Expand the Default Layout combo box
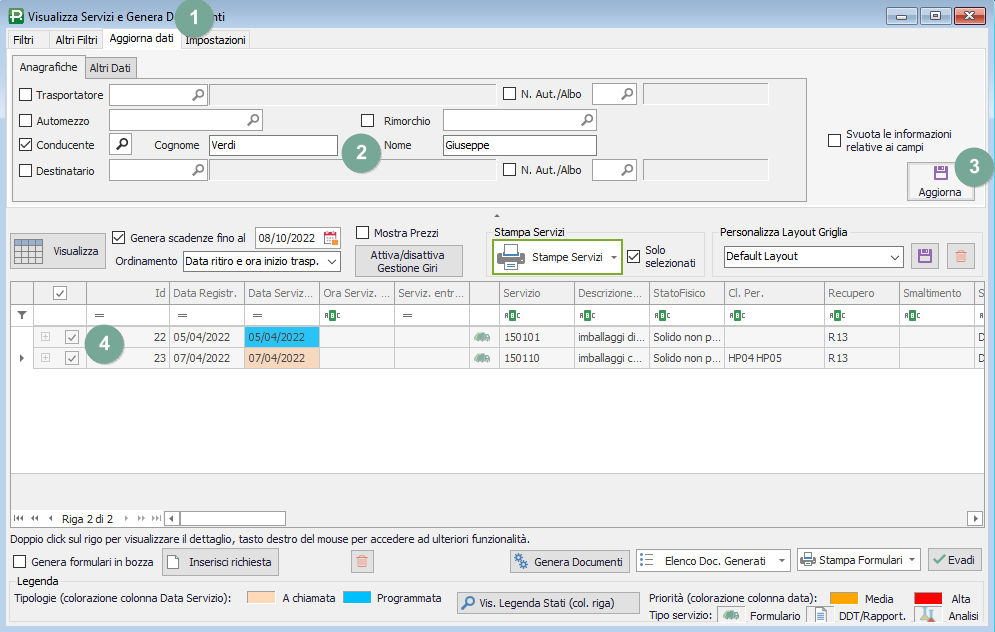Viewport: 995px width, 632px height. pyautogui.click(x=895, y=257)
